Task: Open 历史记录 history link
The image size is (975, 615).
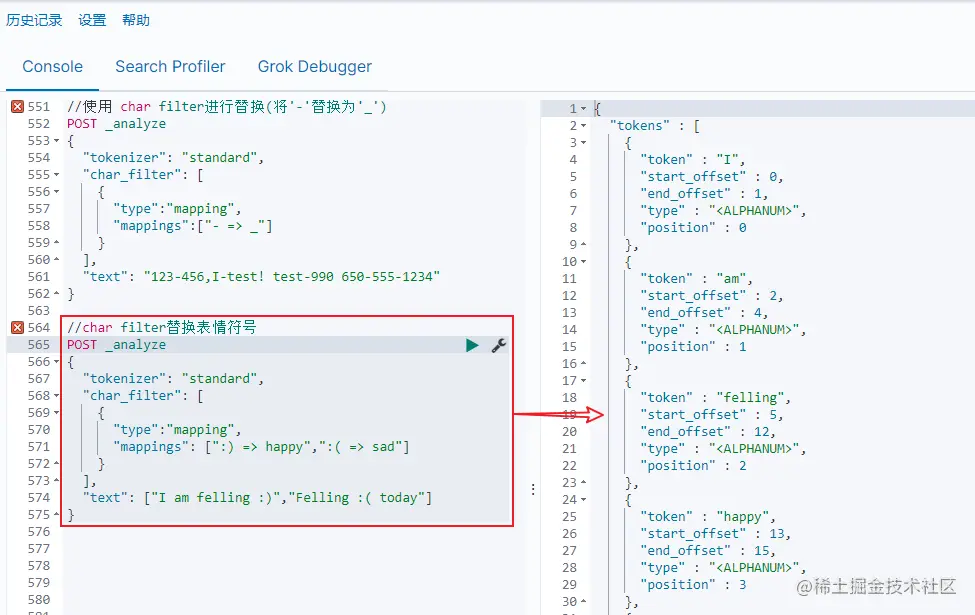Action: click(x=34, y=20)
